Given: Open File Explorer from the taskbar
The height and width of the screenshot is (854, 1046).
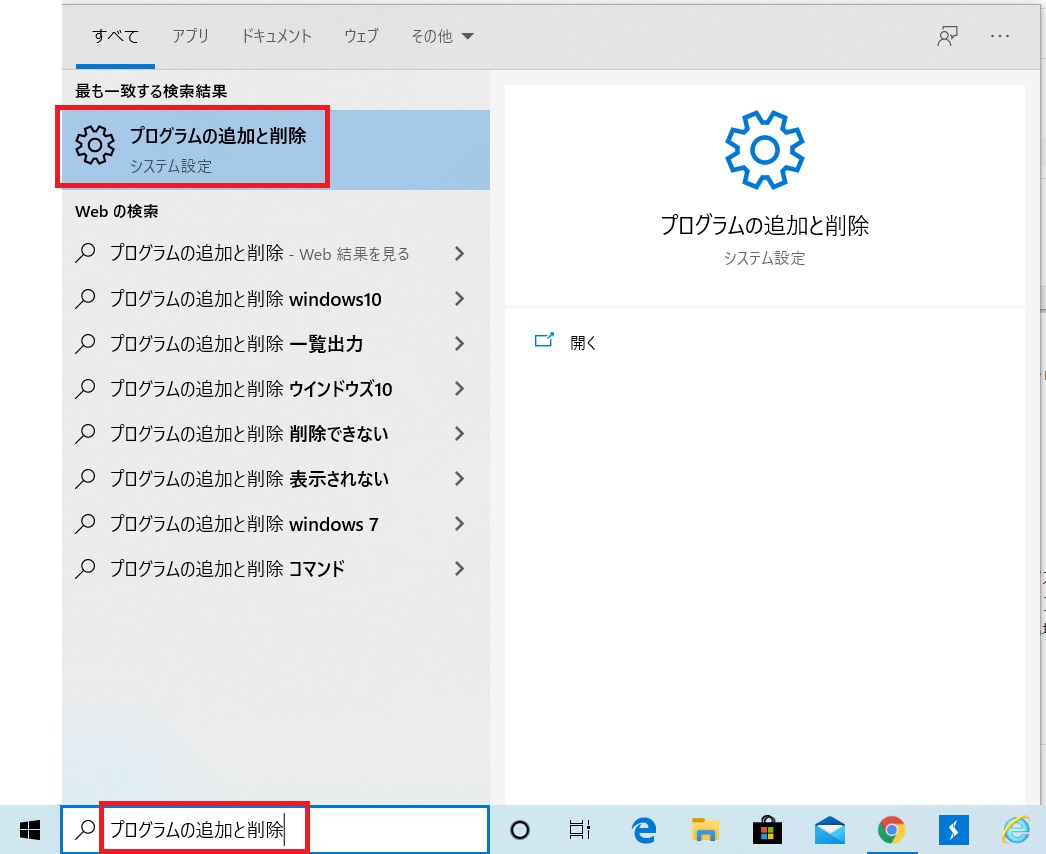Looking at the screenshot, I should [x=705, y=829].
